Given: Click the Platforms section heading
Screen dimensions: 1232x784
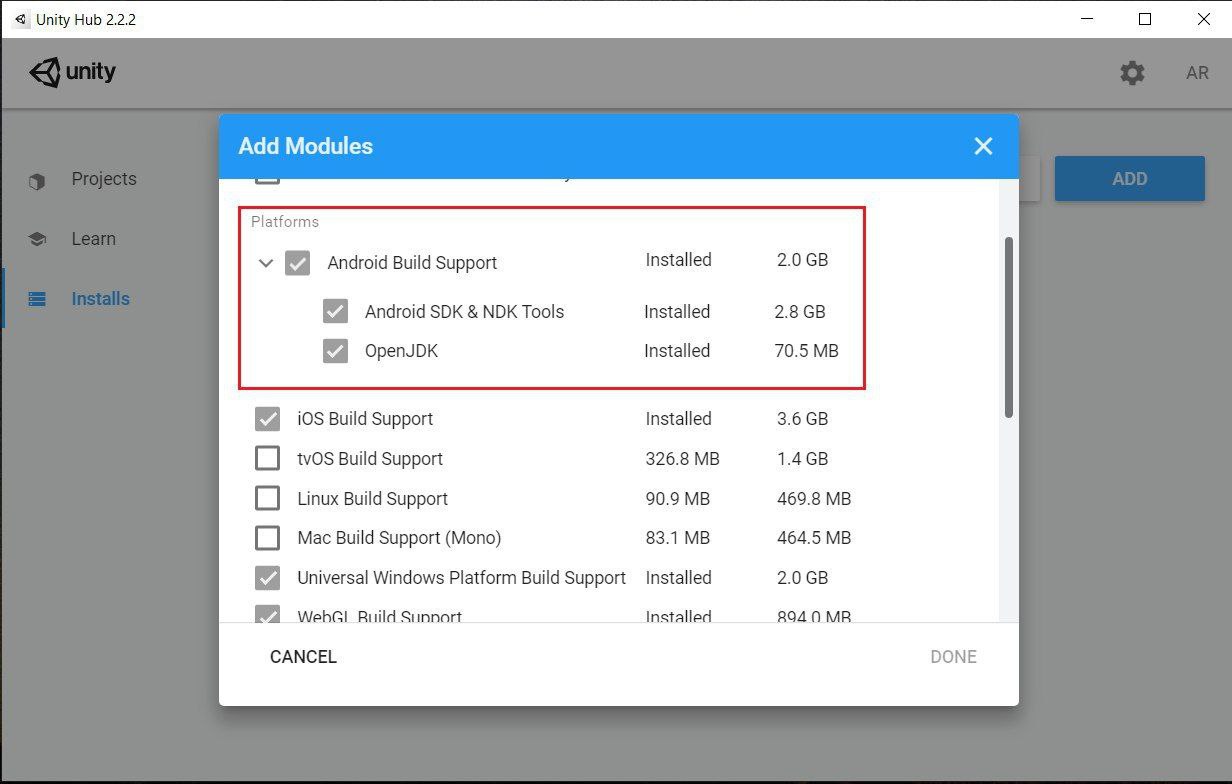Looking at the screenshot, I should tap(285, 222).
